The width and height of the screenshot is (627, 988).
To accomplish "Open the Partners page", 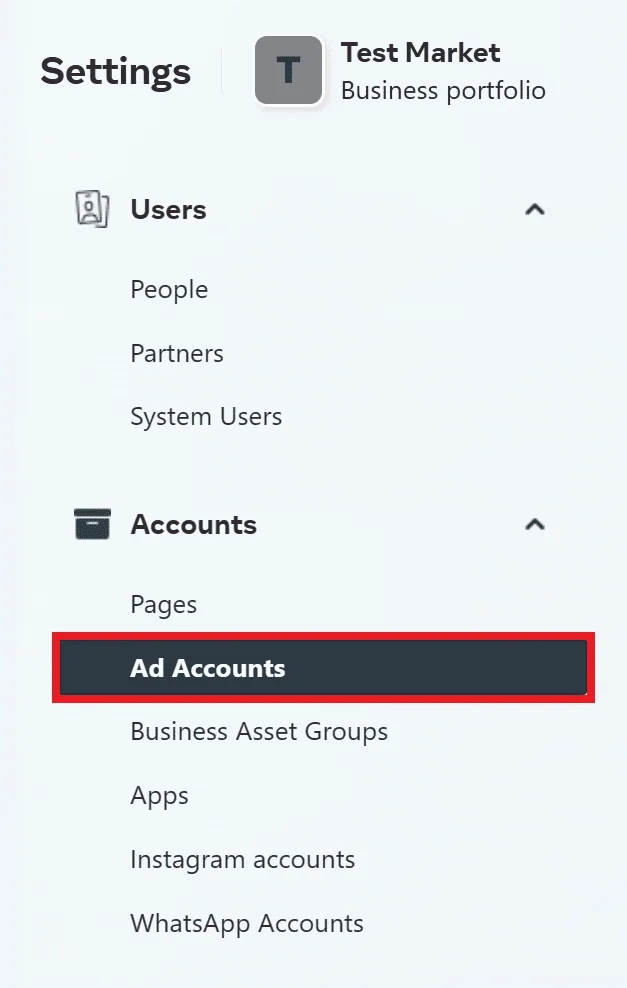I will pos(177,353).
